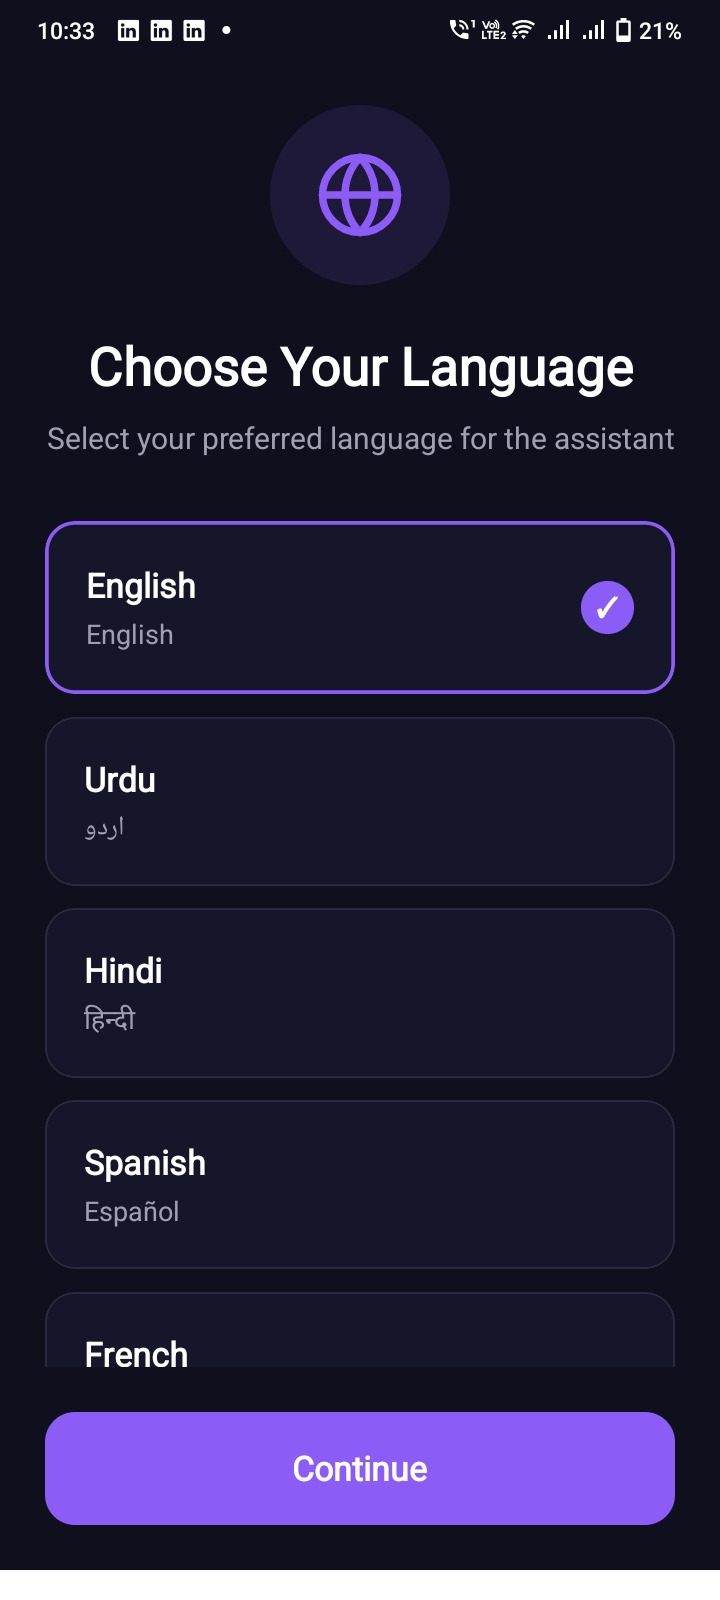Tap the Wi-Fi calling phone icon
The image size is (720, 1600).
point(460,30)
